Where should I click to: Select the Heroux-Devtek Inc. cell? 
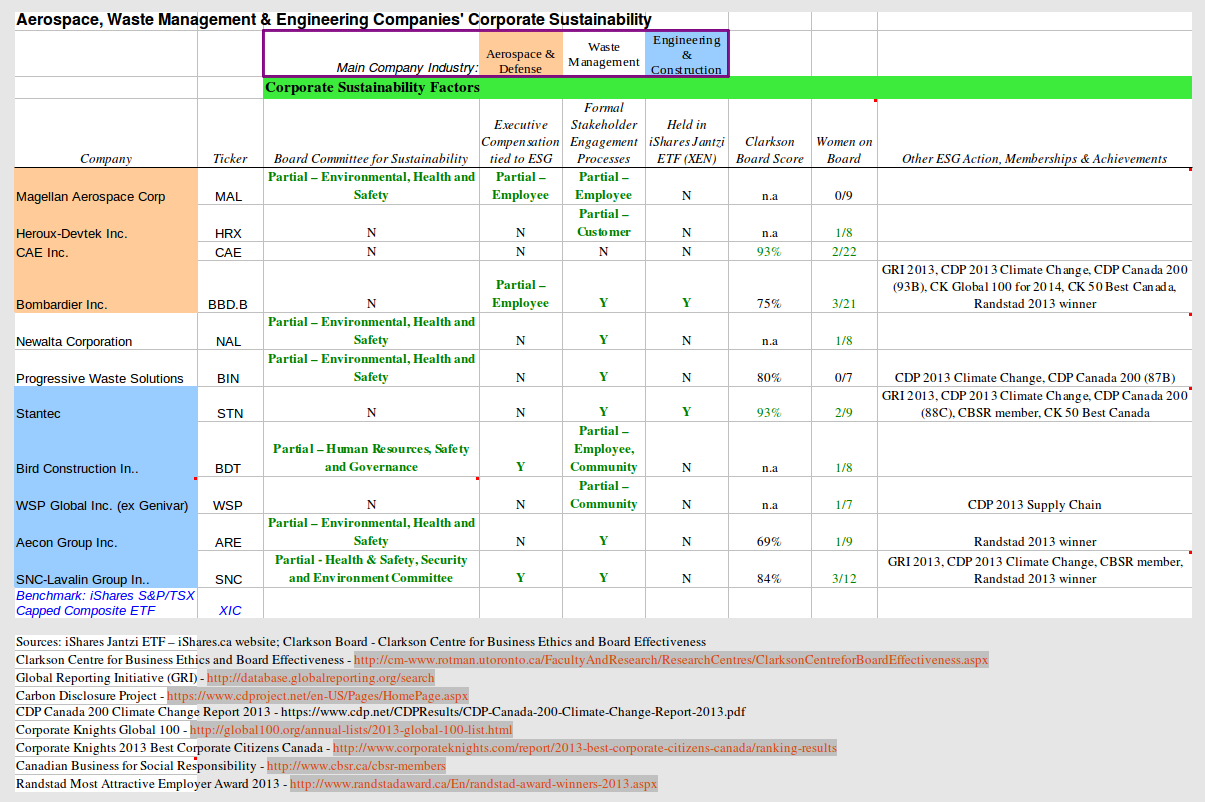tap(106, 223)
